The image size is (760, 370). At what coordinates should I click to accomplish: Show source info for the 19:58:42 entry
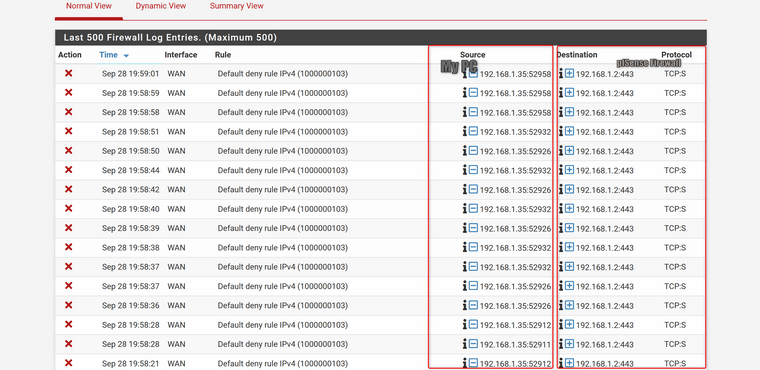point(464,190)
